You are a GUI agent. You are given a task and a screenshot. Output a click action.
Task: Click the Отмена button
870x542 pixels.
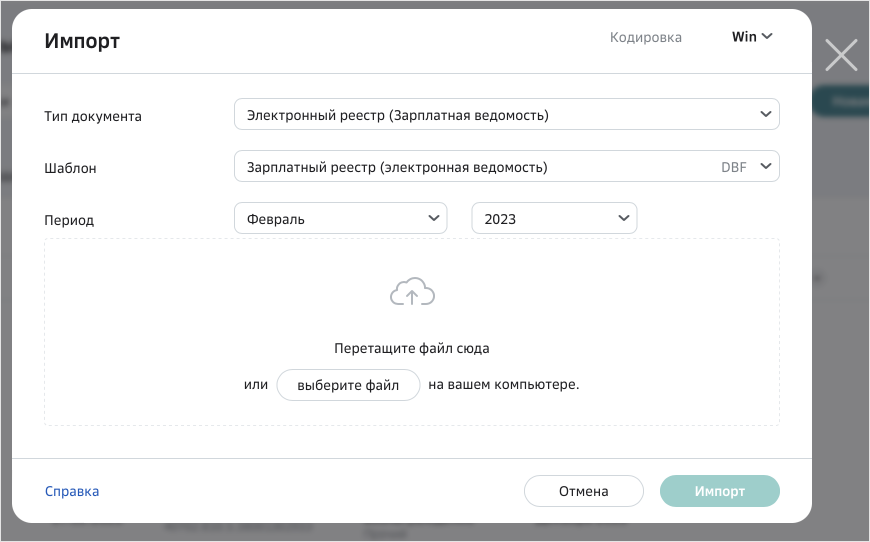(x=583, y=491)
